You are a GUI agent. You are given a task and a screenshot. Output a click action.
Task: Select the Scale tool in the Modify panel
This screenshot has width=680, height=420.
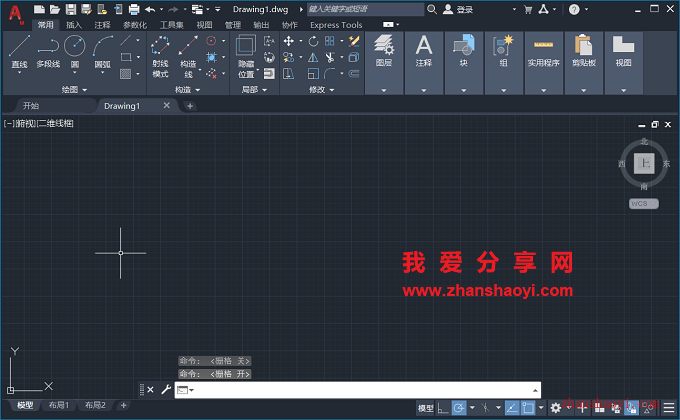click(x=313, y=73)
